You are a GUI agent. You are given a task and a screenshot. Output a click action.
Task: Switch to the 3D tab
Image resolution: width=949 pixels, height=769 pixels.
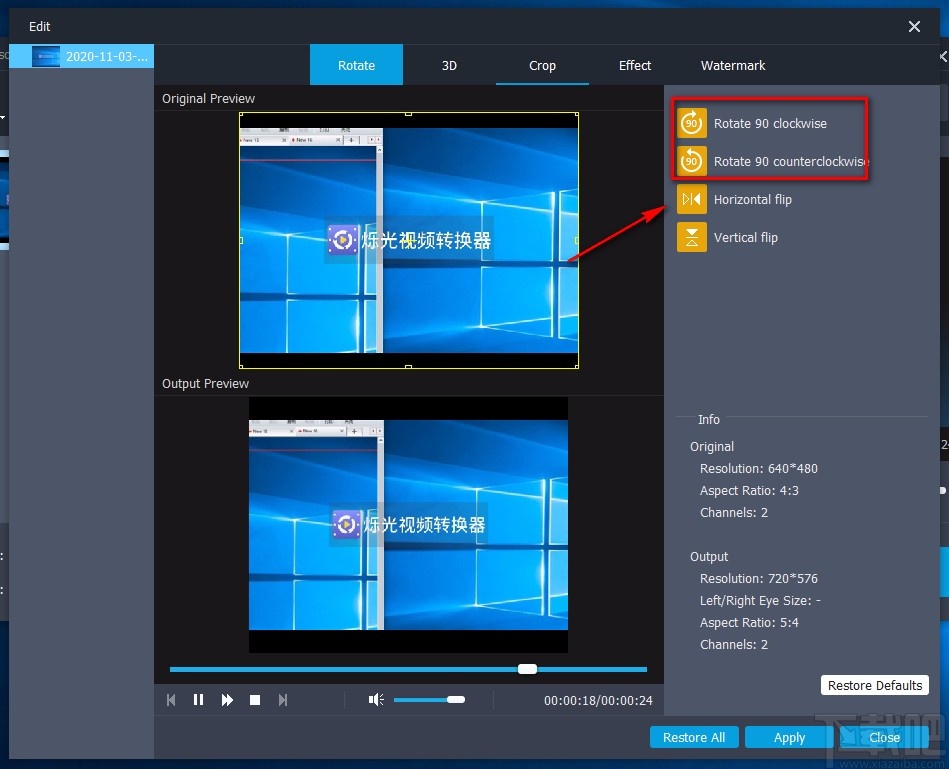(449, 65)
